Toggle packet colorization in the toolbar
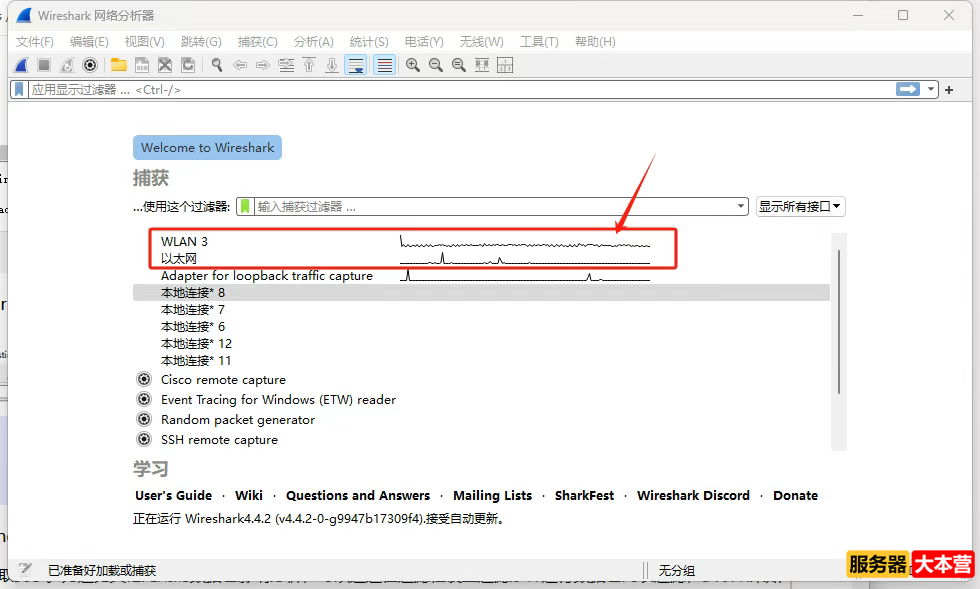Screen dimensions: 980x589 [384, 65]
